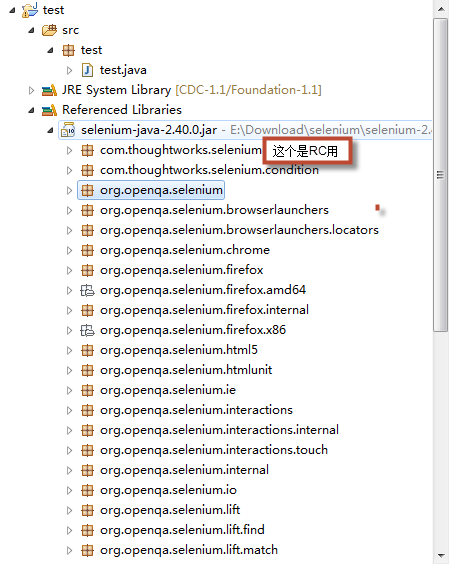Select org.openqa.selenium.firefox.x86 label
The width and height of the screenshot is (449, 564).
point(193,330)
